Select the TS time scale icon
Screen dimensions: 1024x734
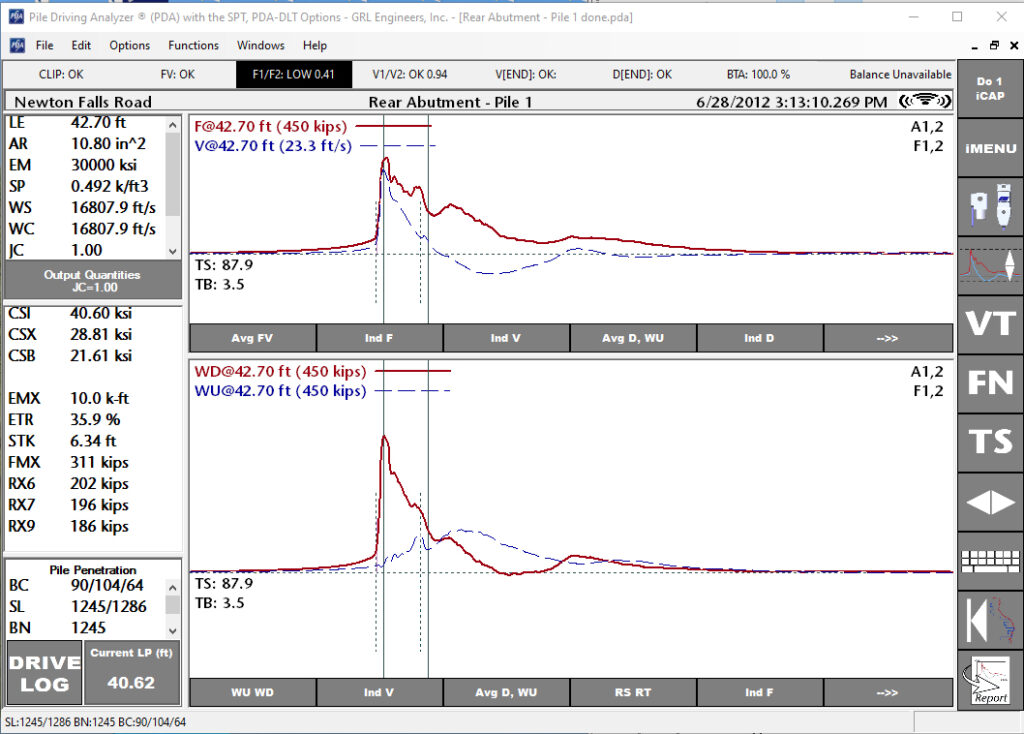tap(990, 441)
